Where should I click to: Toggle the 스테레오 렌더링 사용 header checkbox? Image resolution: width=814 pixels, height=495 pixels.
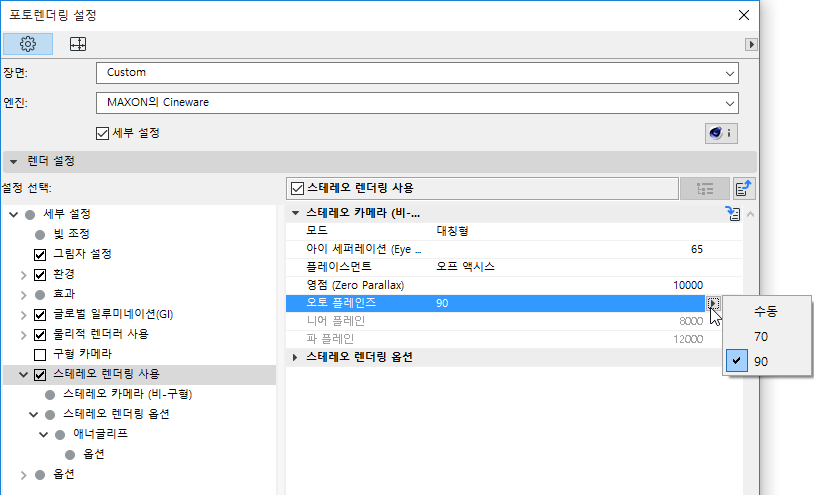pyautogui.click(x=297, y=188)
